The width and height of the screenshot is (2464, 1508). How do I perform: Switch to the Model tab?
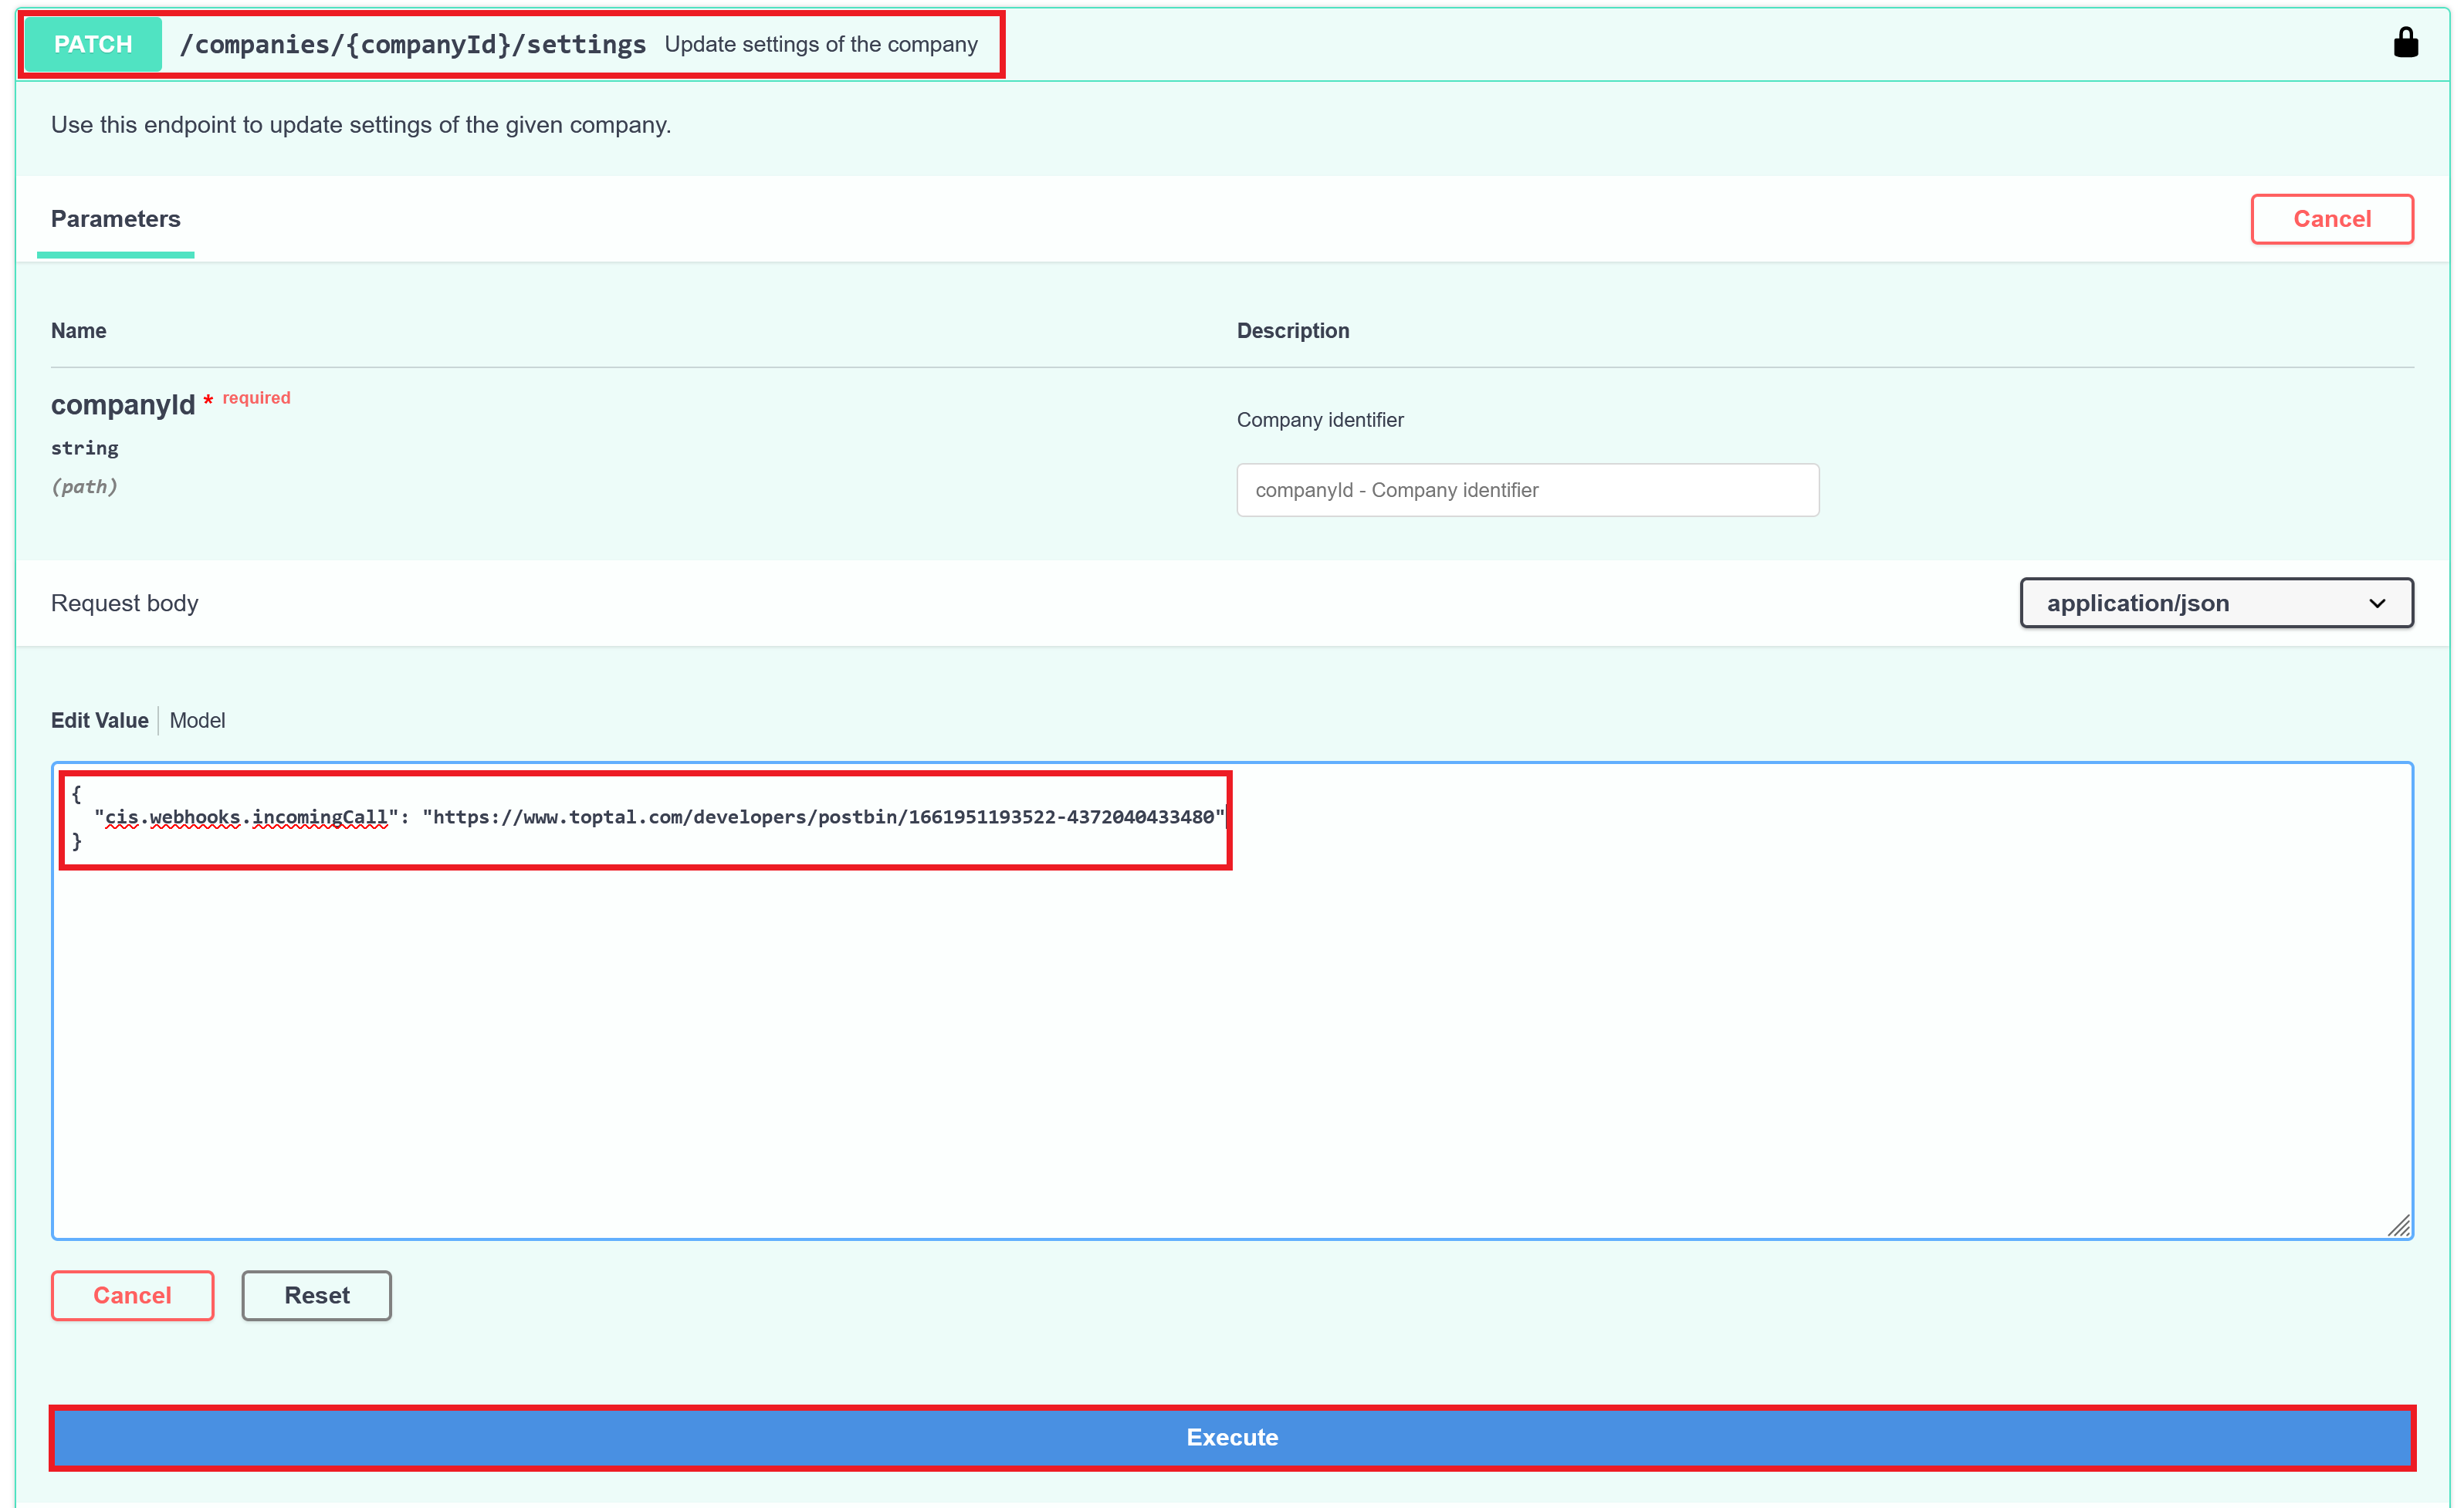[197, 720]
